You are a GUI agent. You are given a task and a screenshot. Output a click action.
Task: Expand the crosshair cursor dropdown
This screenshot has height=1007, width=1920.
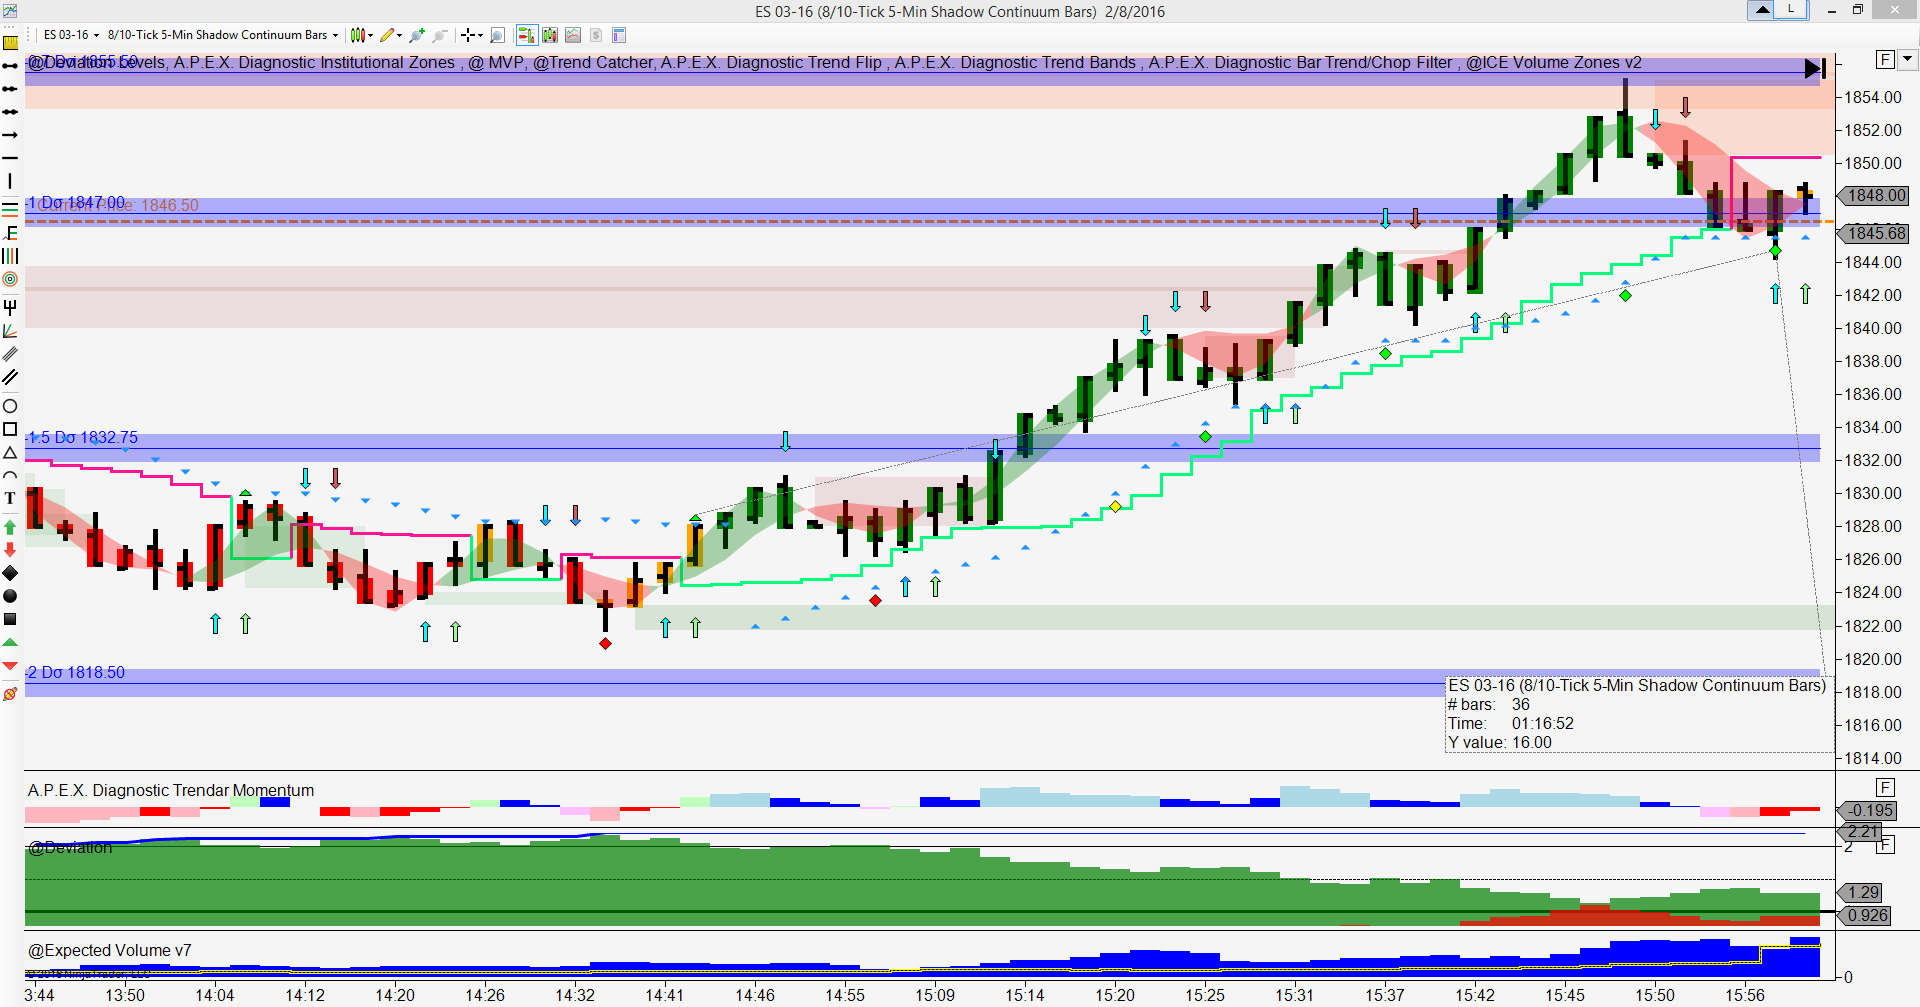pyautogui.click(x=481, y=35)
